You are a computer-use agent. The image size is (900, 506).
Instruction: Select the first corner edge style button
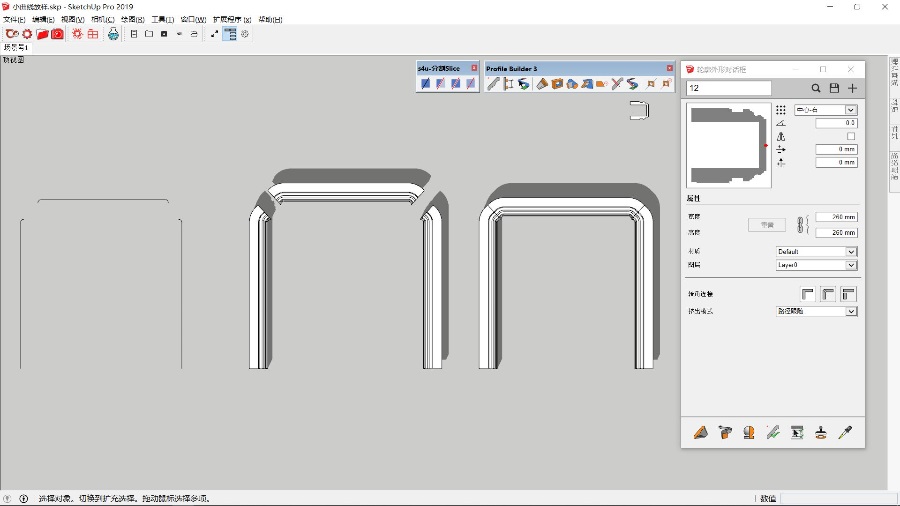coord(808,294)
